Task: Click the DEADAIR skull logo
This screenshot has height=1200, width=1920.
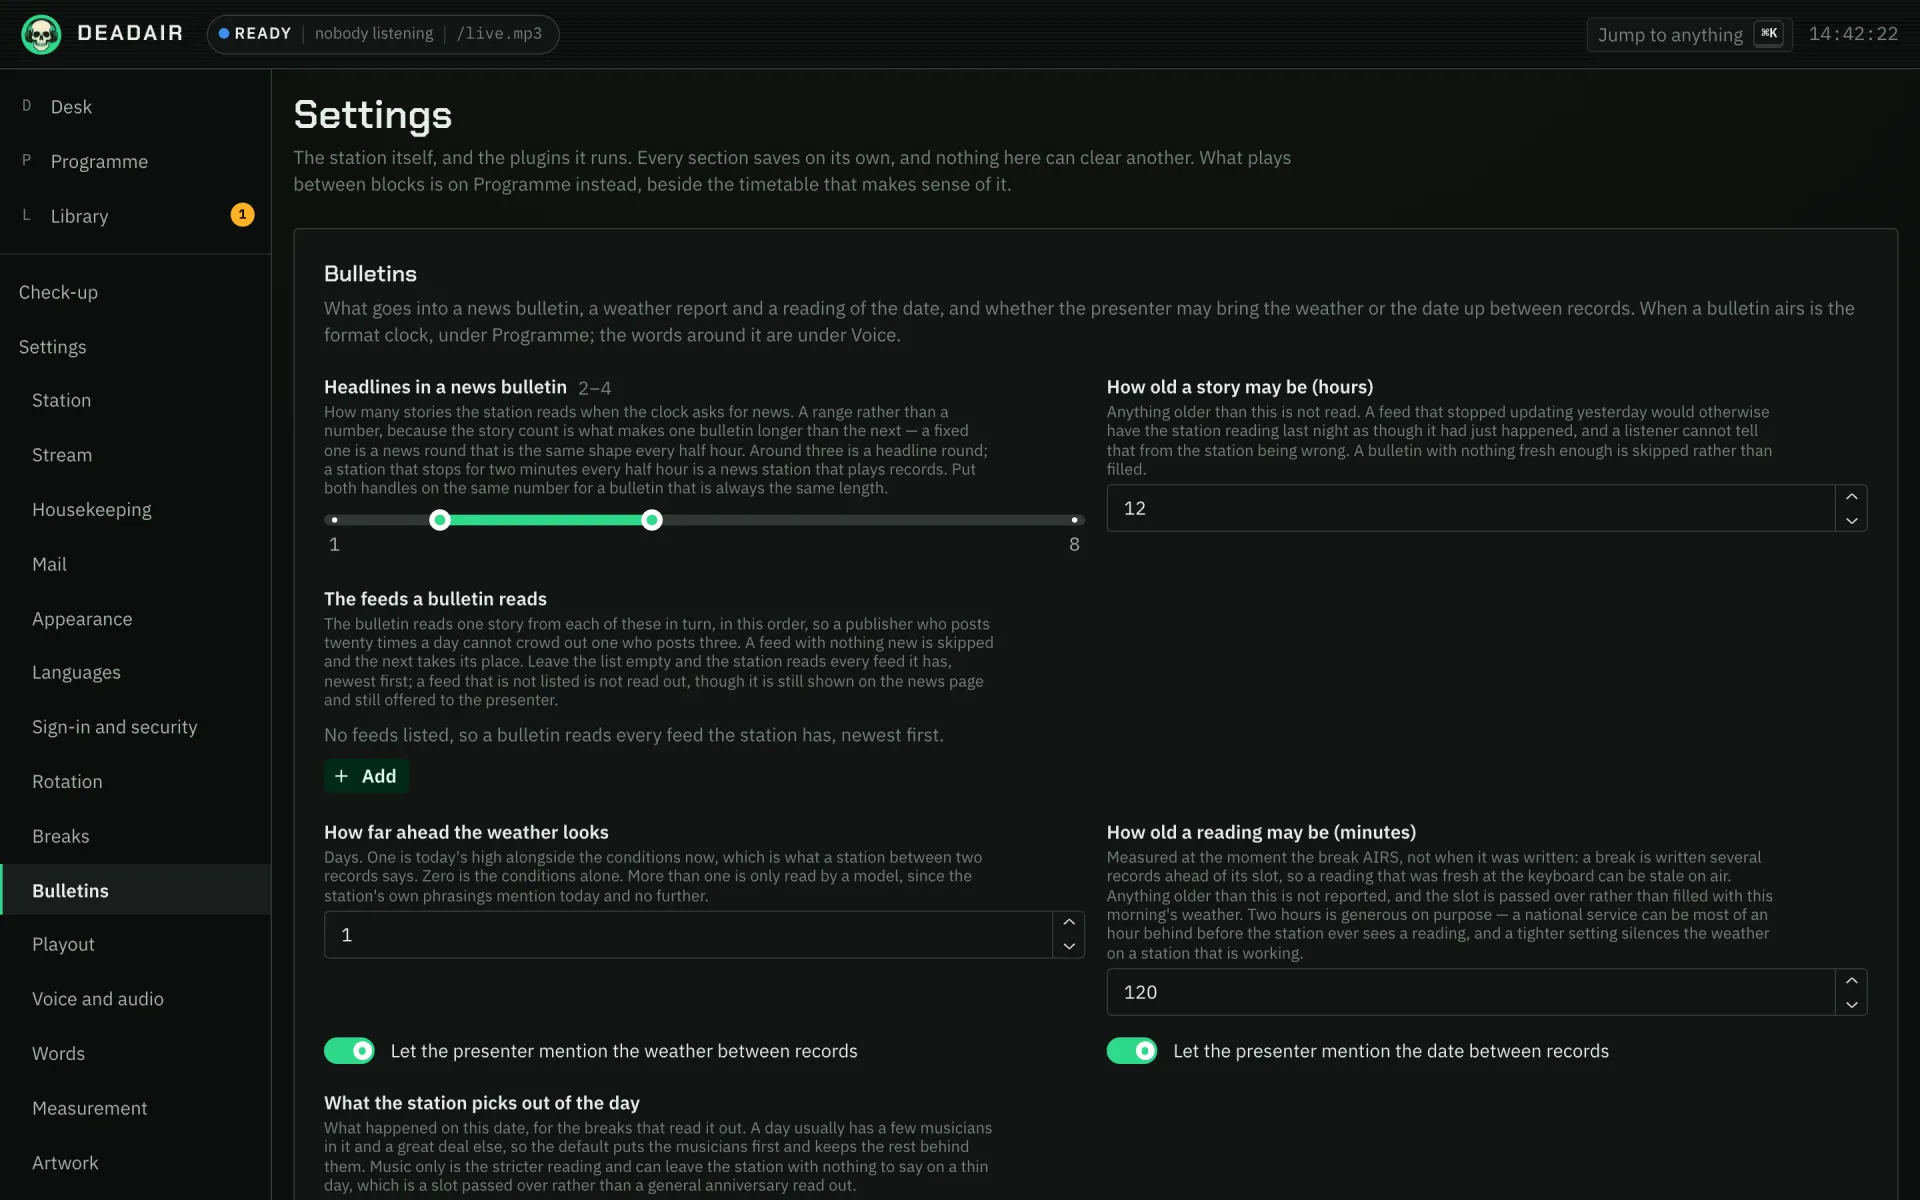Action: (x=41, y=34)
